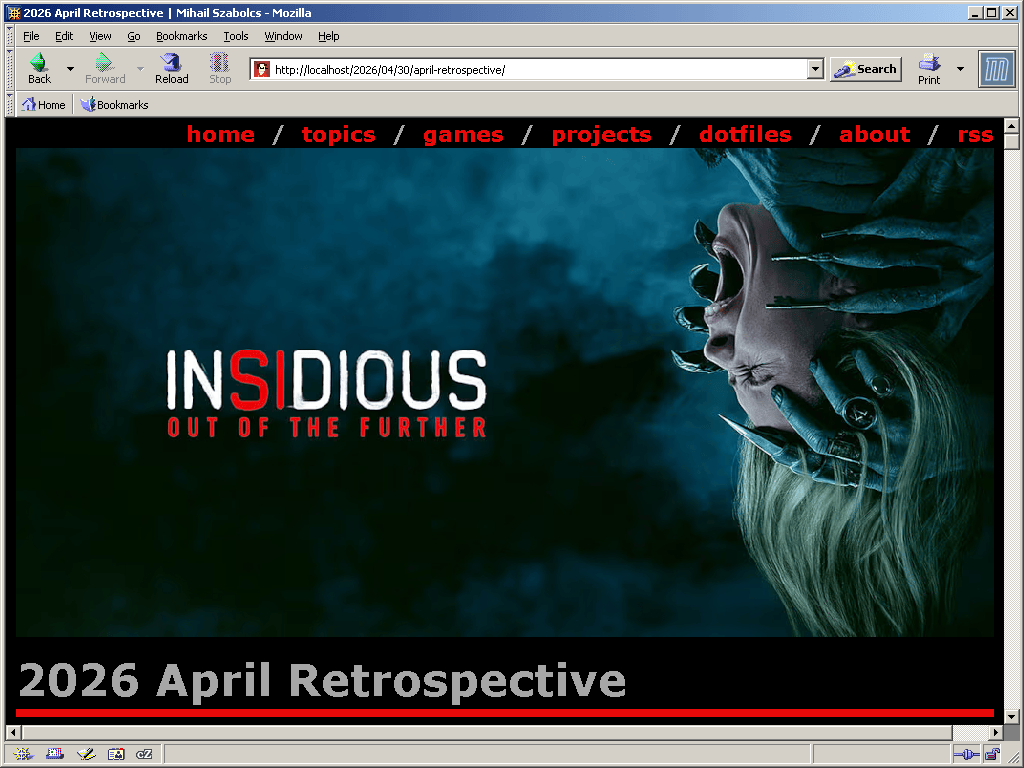Open Bookmarks on the personal toolbar
Viewport: 1024px width, 768px height.
[115, 104]
